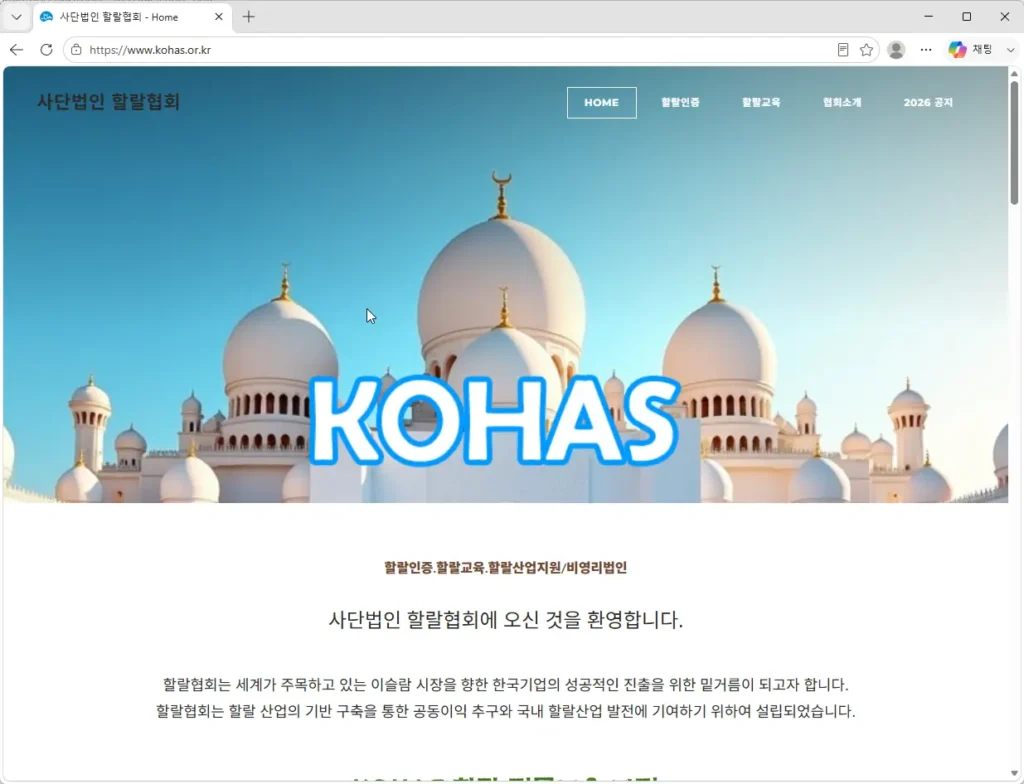Open the HOME navigation item
The width and height of the screenshot is (1024, 784).
pyautogui.click(x=601, y=103)
